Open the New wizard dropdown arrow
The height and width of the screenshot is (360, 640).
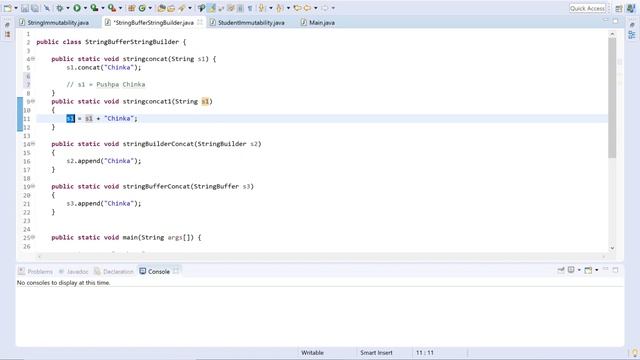pyautogui.click(x=16, y=8)
